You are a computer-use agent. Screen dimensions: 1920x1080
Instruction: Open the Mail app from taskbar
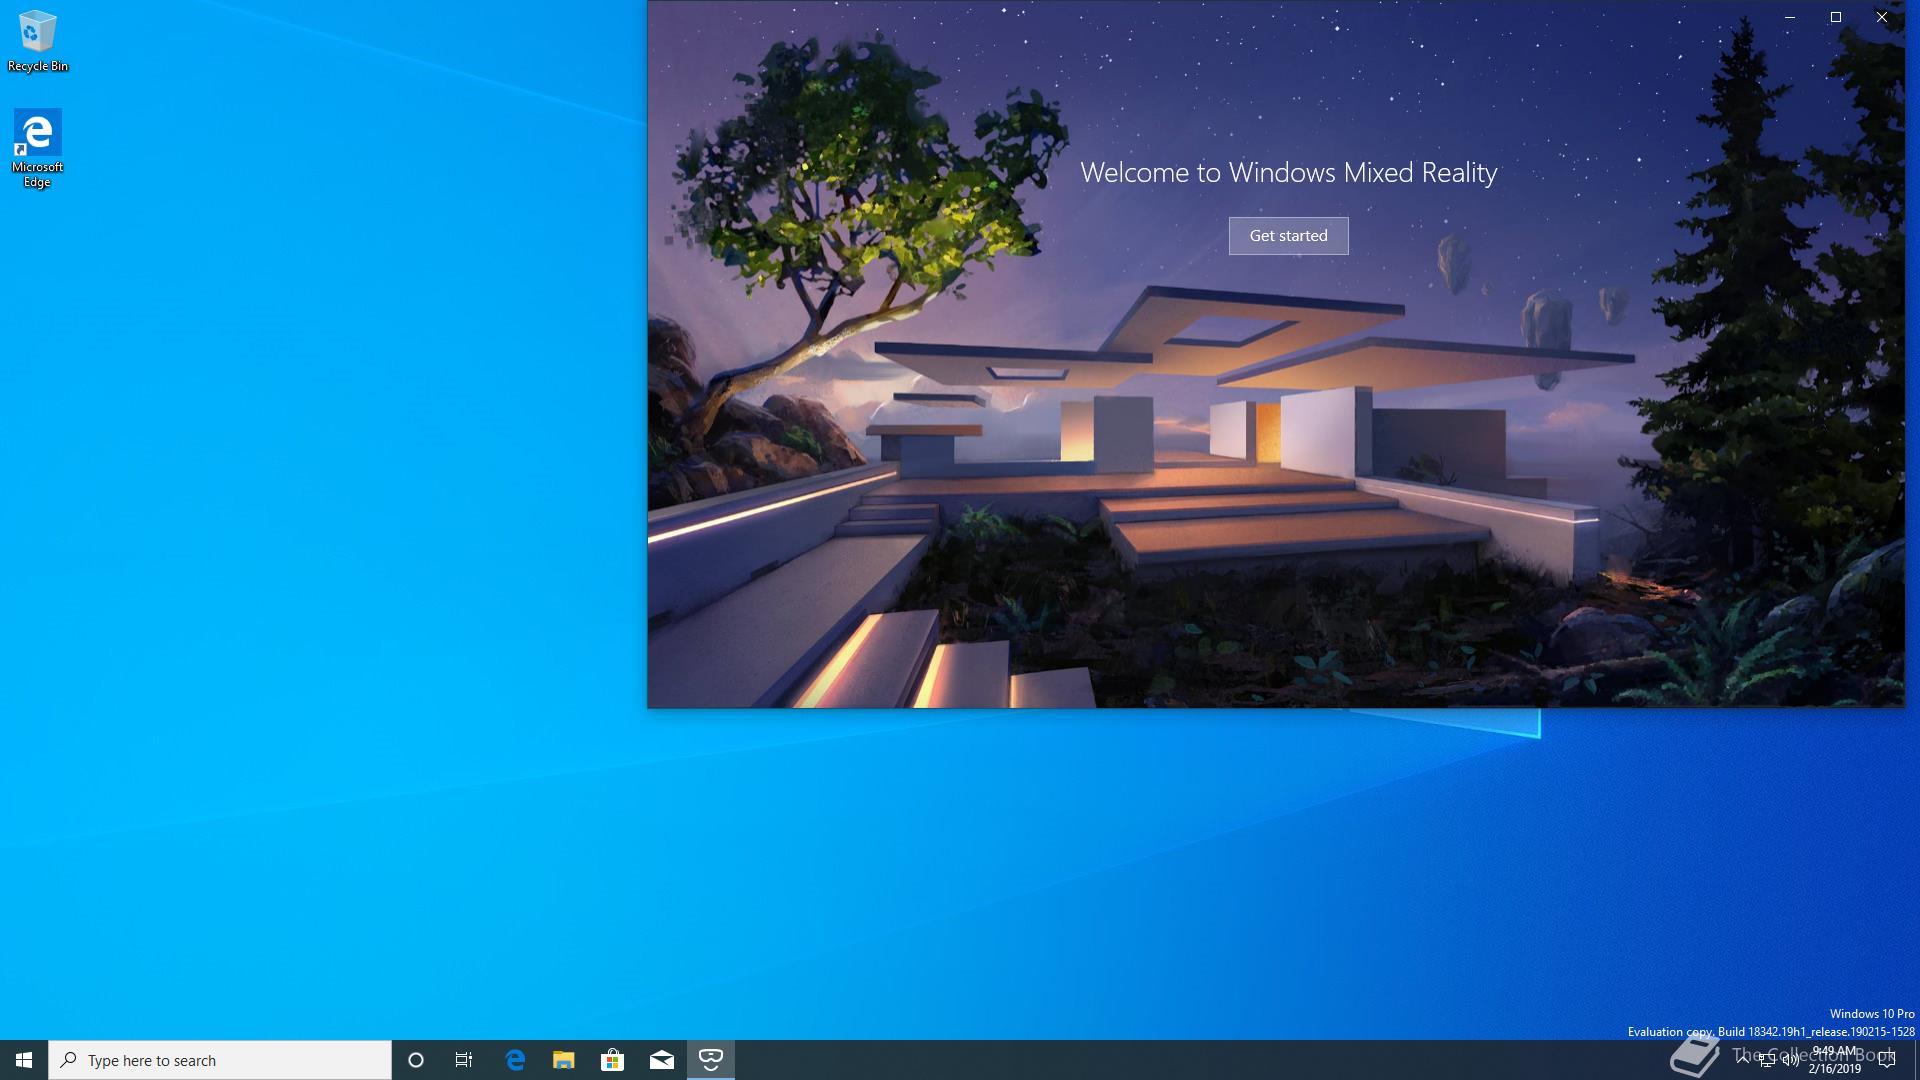662,1060
